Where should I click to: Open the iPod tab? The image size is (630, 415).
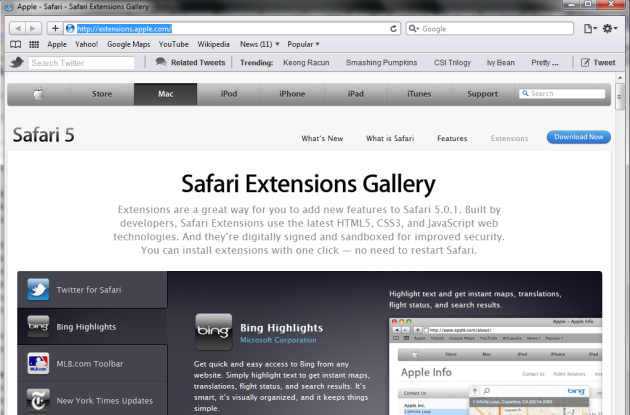229,94
